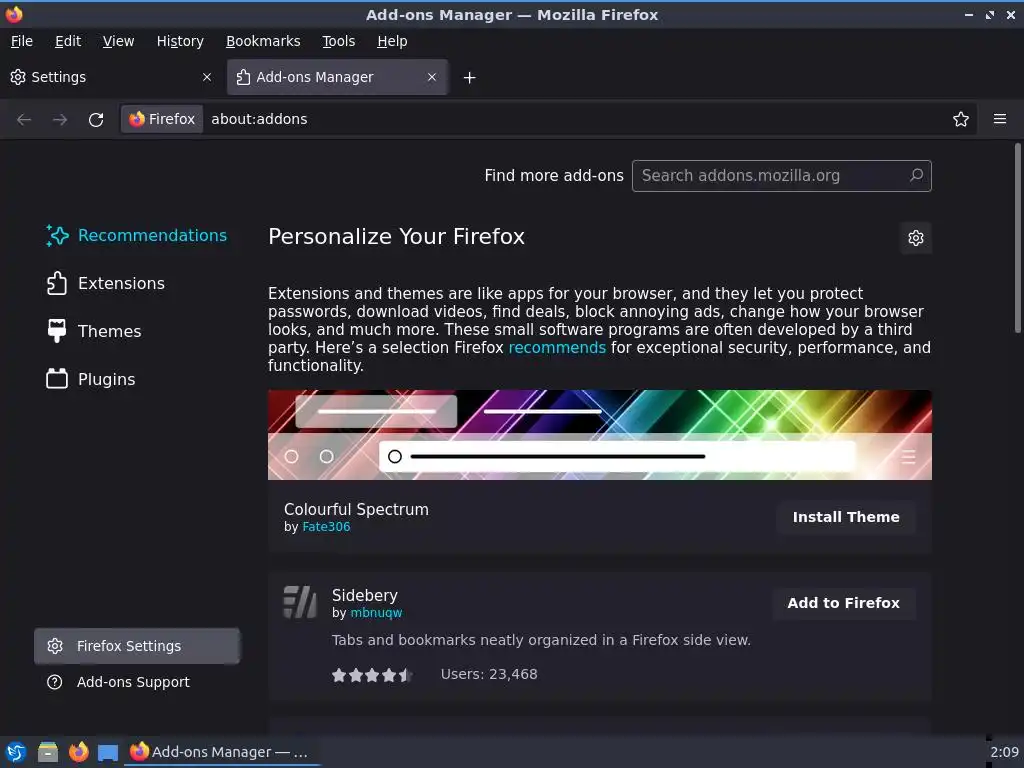
Task: Click the Colourful Spectrum theme preview
Action: [600, 435]
